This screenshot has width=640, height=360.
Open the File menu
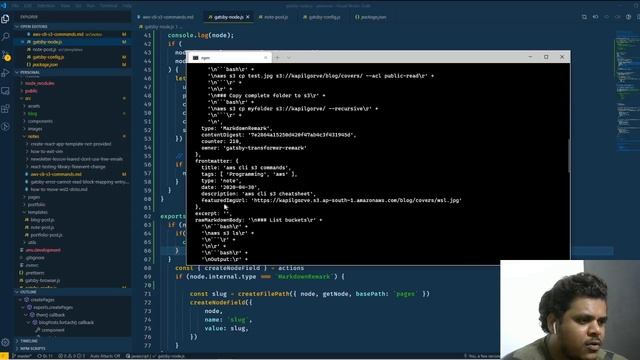pyautogui.click(x=15, y=6)
